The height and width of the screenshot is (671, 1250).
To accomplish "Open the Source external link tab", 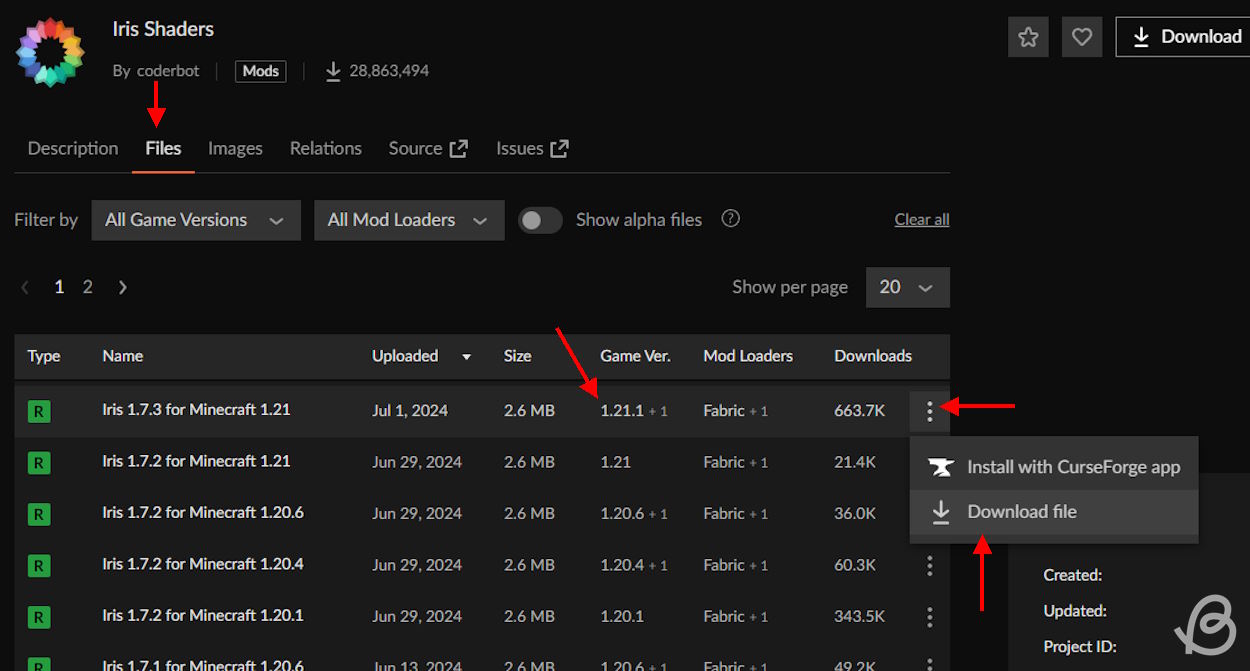I will (428, 148).
